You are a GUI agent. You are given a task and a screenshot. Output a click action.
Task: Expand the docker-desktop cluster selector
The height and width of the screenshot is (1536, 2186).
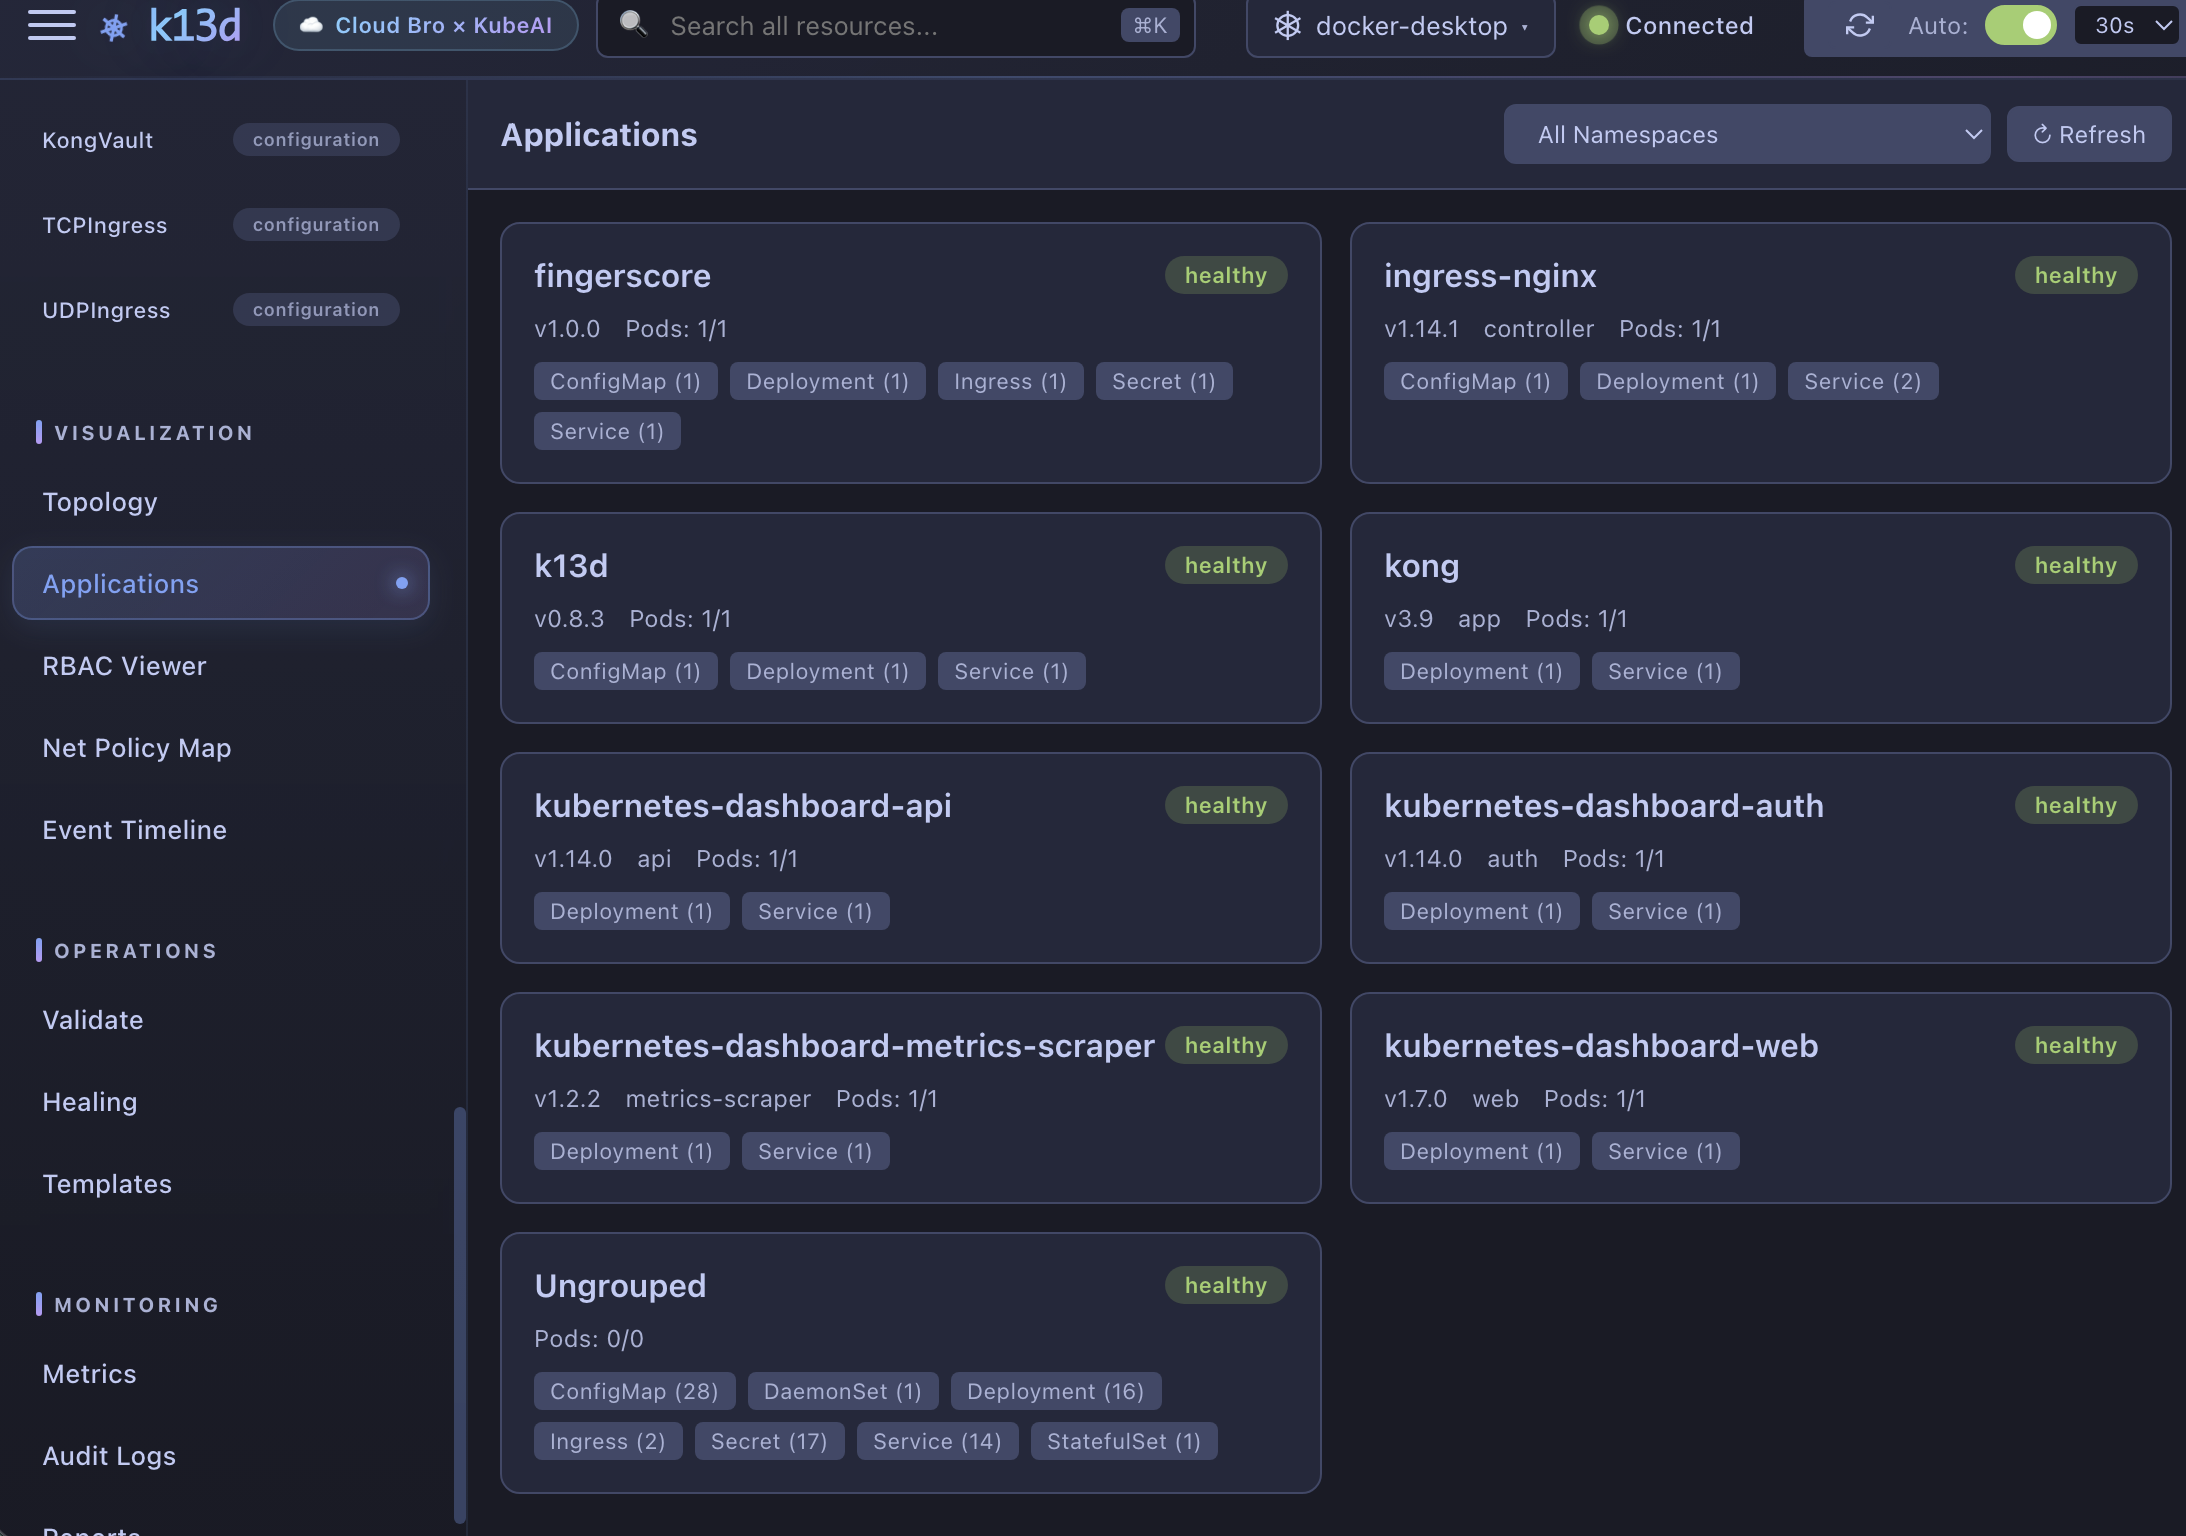pyautogui.click(x=1399, y=26)
